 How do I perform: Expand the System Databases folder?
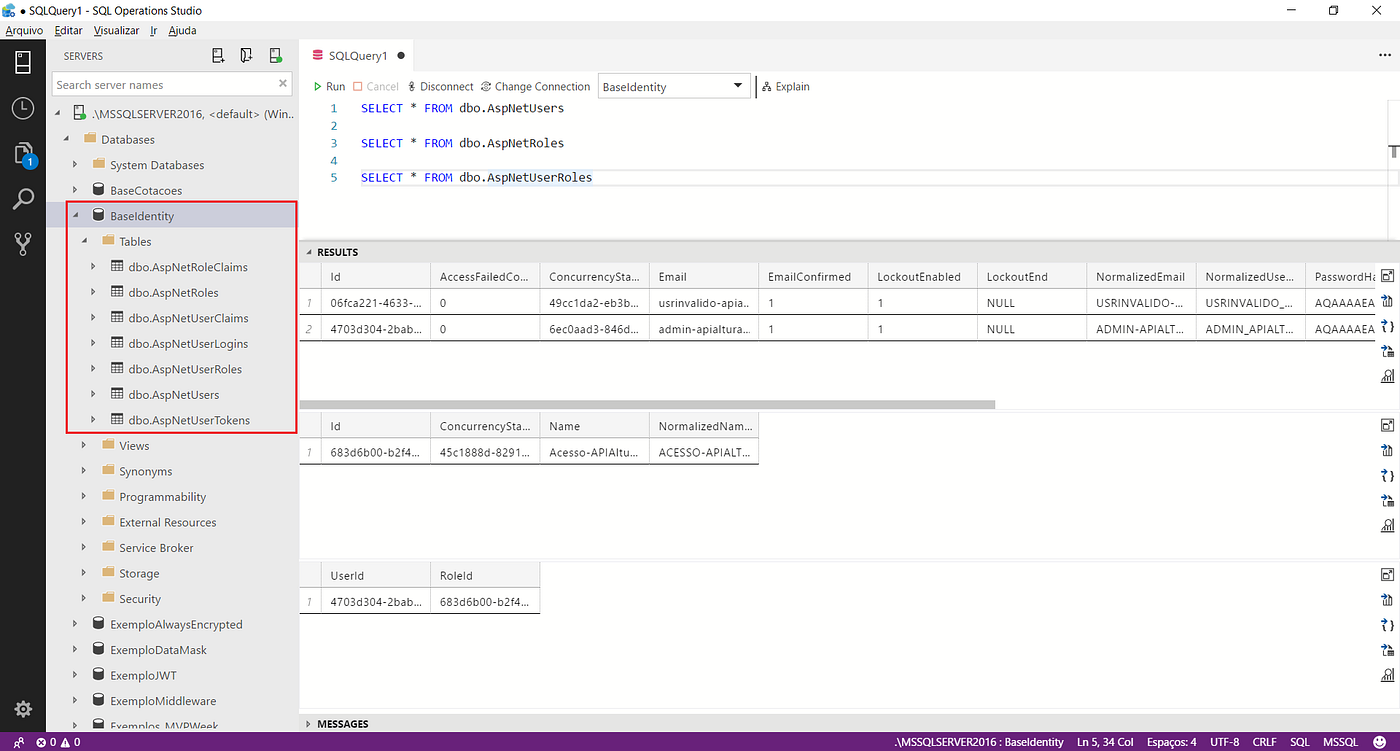click(75, 165)
